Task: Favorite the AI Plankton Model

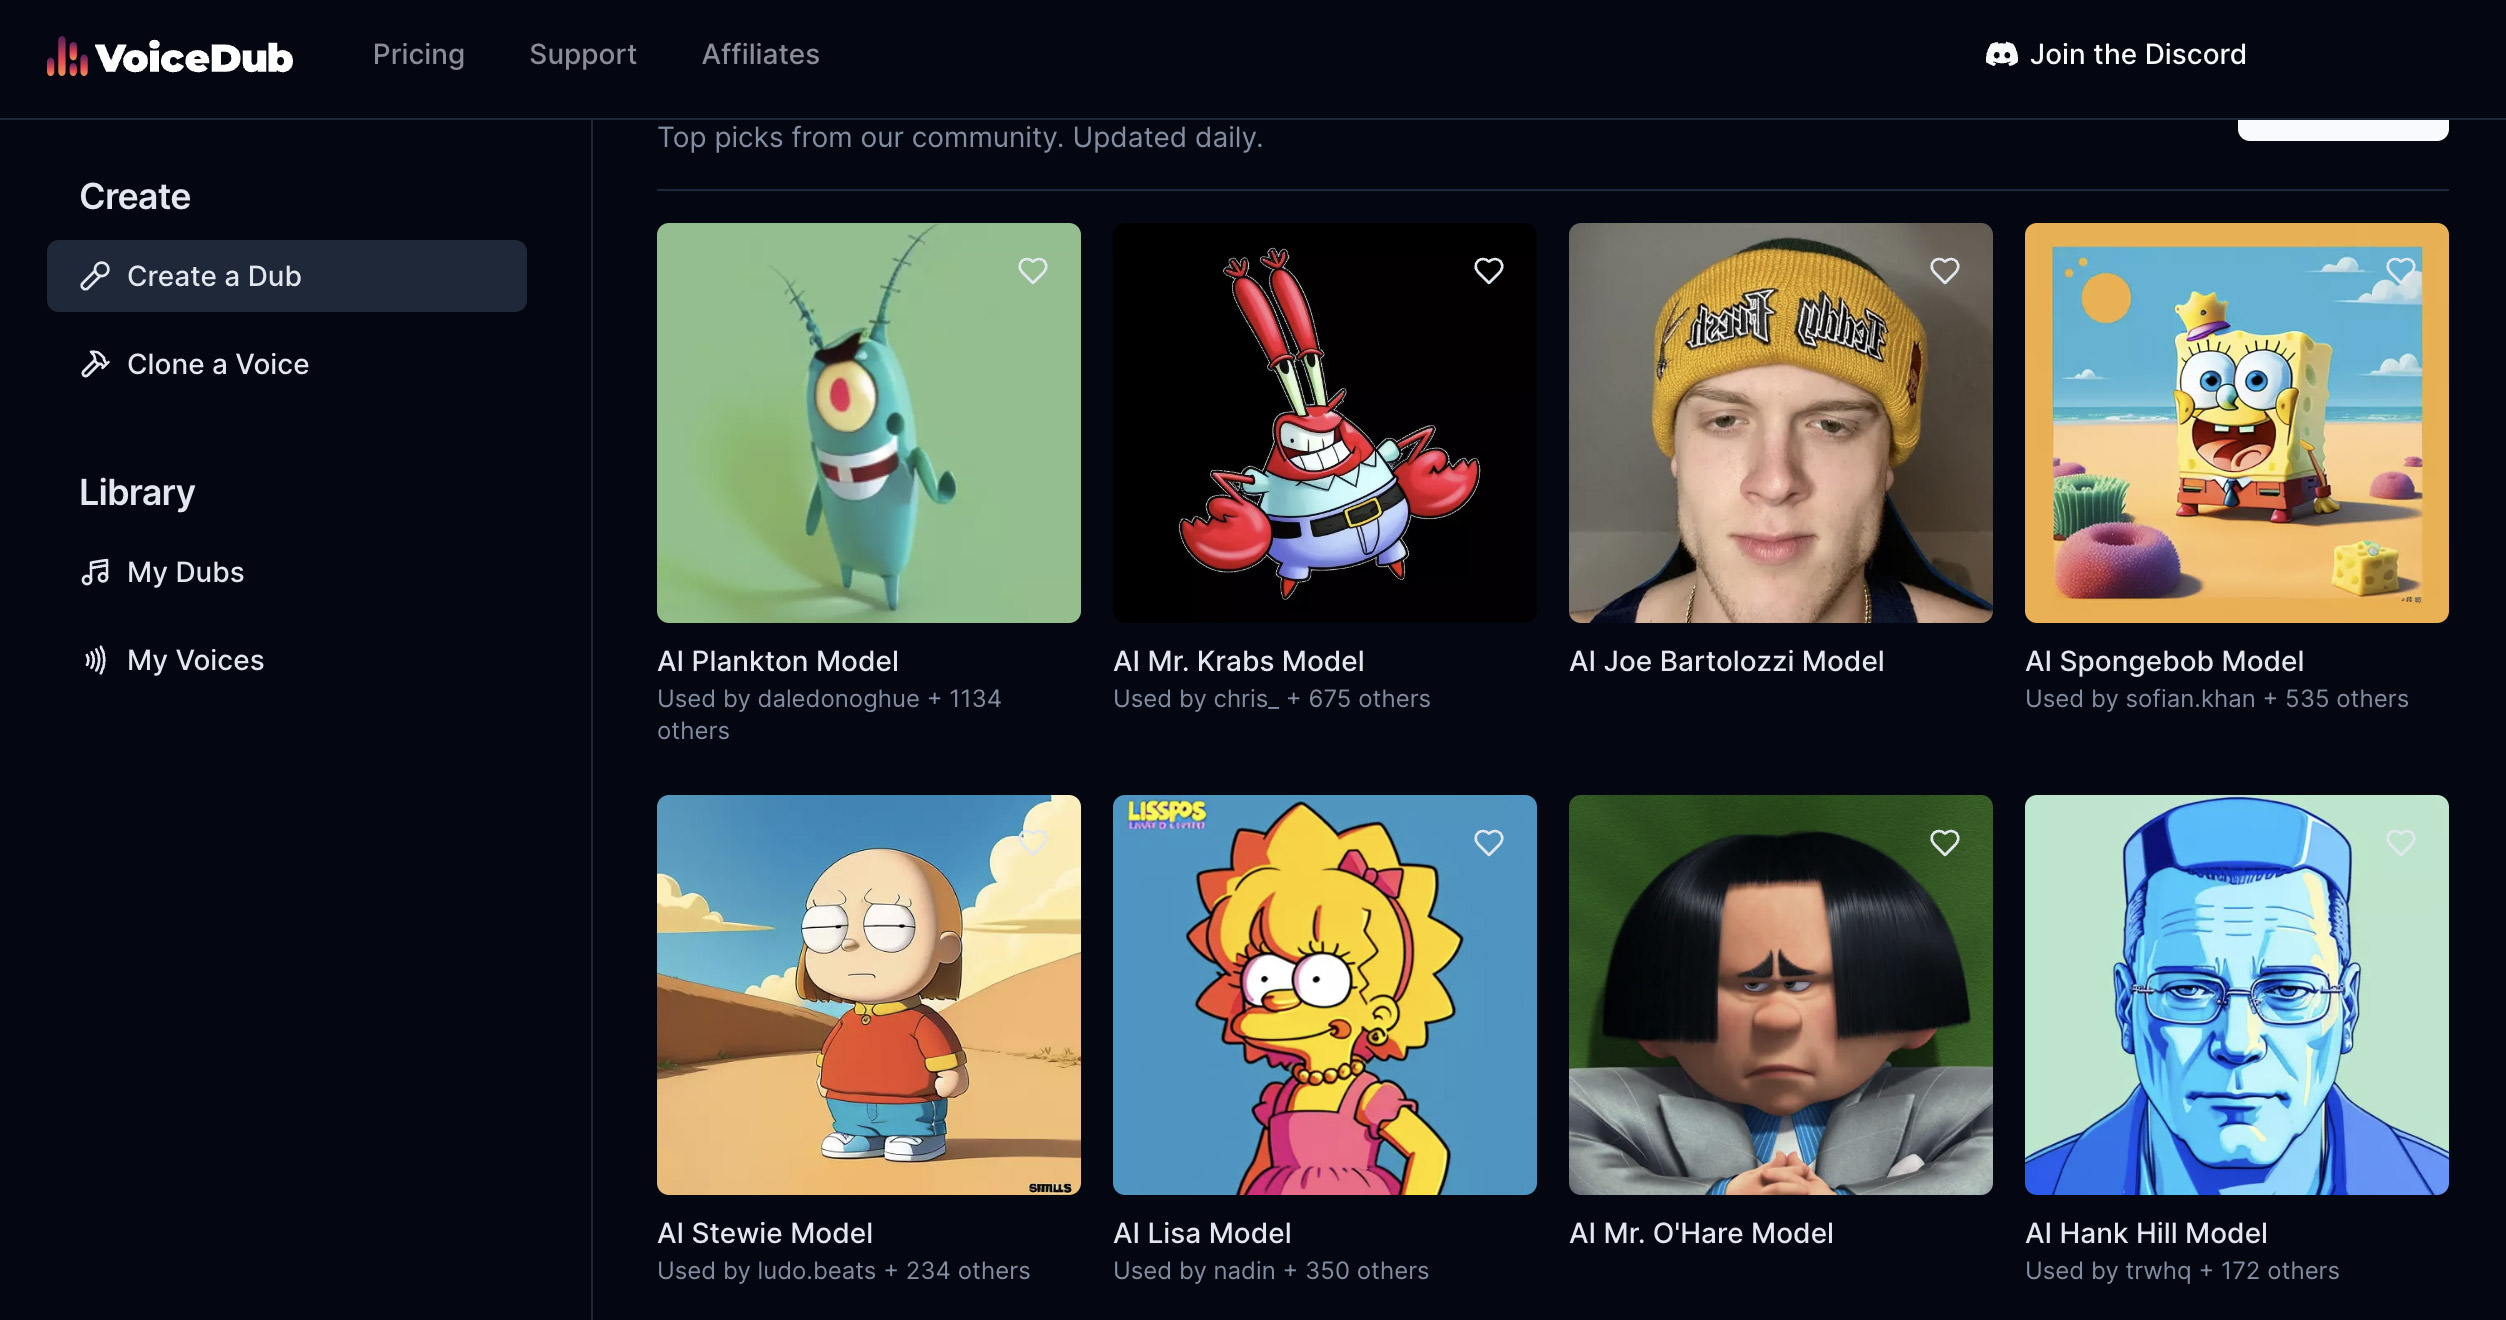Action: (1033, 271)
